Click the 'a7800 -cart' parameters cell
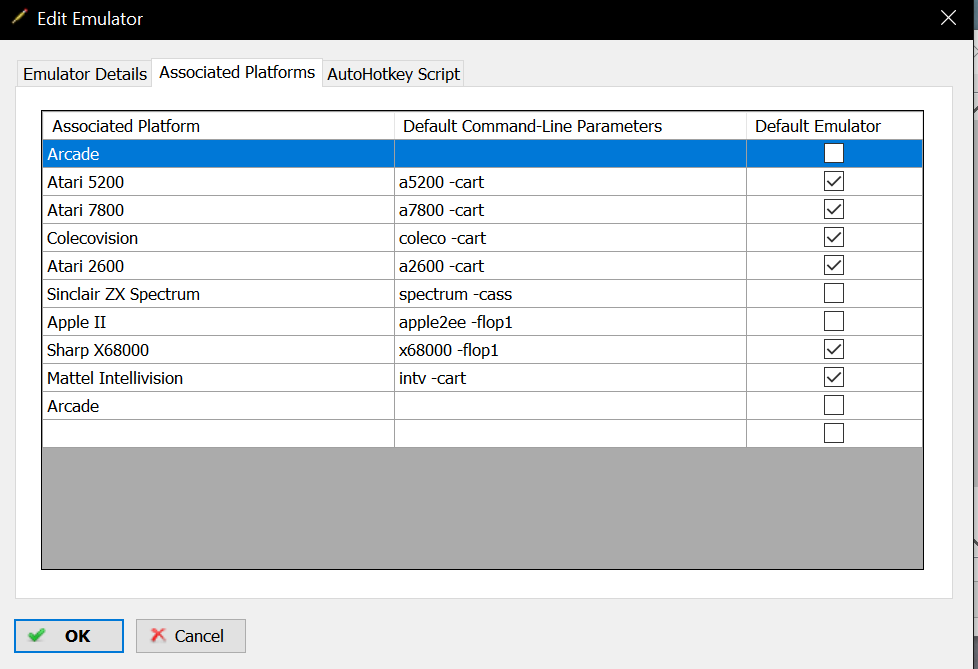Screen dimensions: 978x669 pyautogui.click(x=570, y=210)
